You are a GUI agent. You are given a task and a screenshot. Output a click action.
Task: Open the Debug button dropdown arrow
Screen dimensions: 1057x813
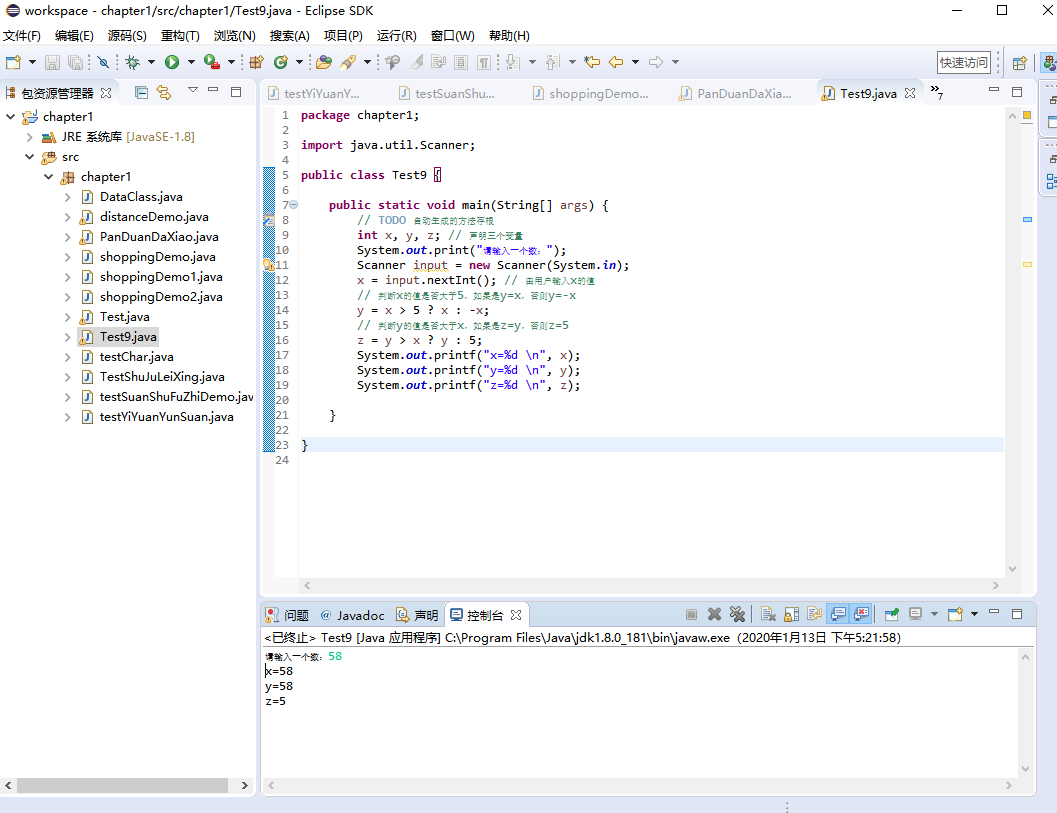151,62
